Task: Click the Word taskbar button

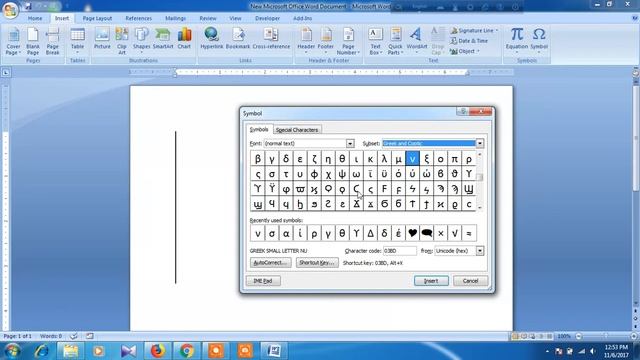Action: point(274,351)
